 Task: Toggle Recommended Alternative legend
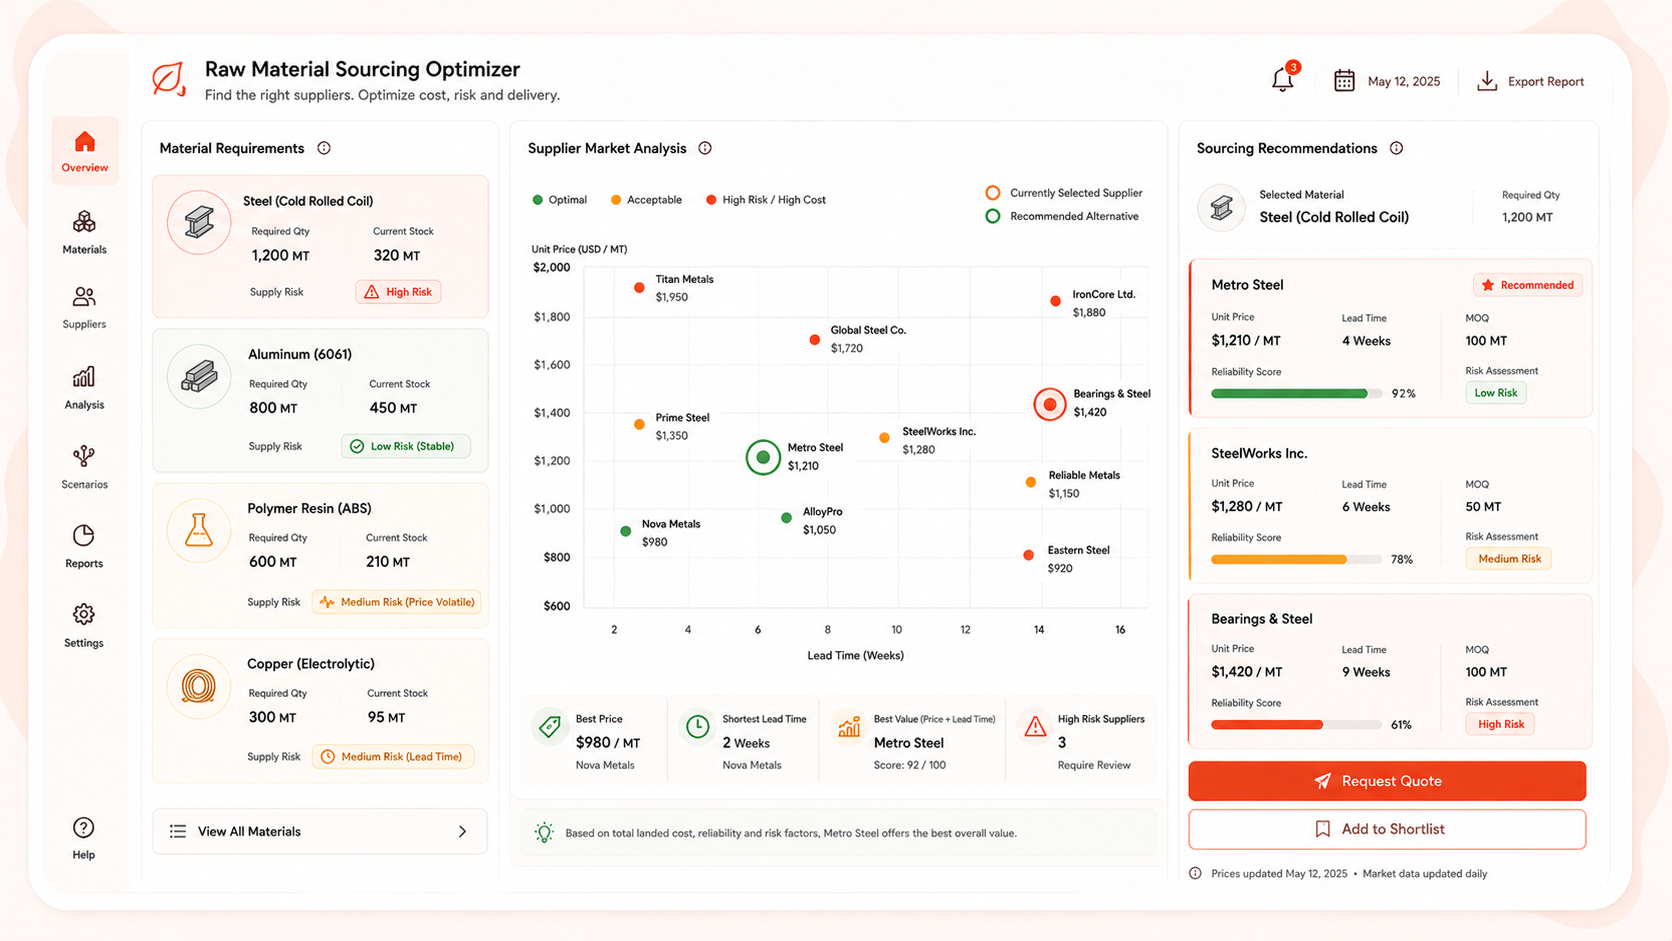(1062, 216)
